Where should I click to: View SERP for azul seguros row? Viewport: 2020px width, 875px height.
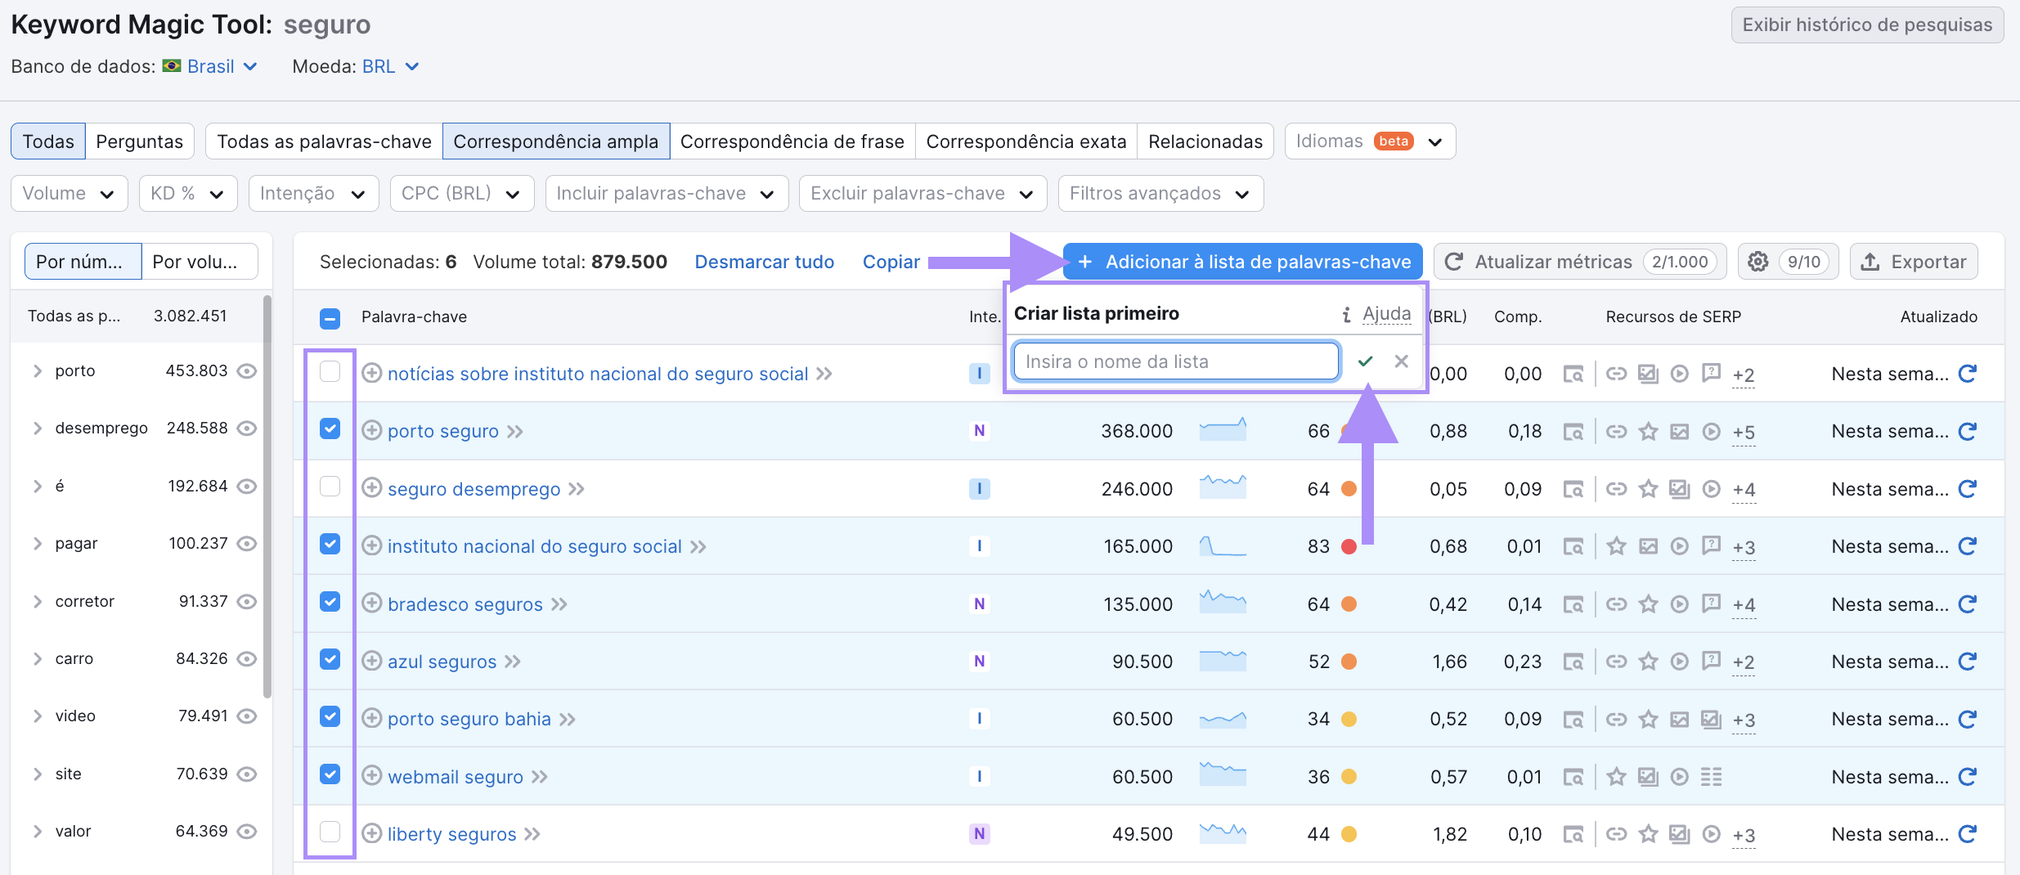1573,661
